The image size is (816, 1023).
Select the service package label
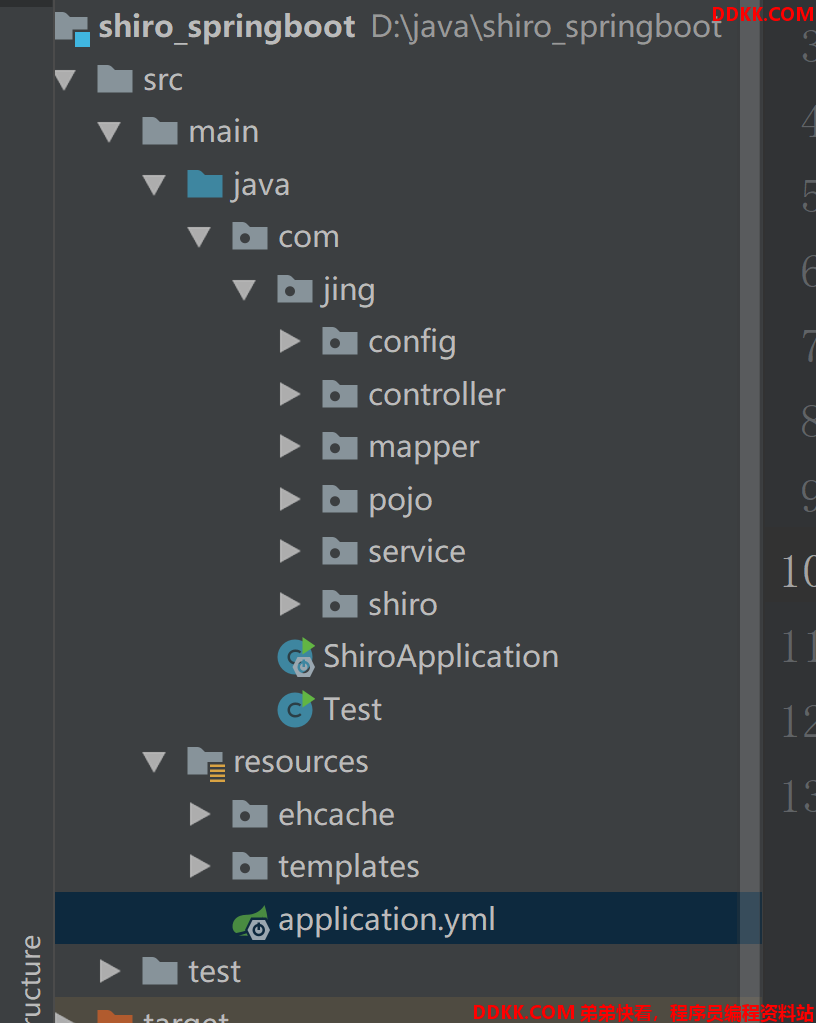417,552
